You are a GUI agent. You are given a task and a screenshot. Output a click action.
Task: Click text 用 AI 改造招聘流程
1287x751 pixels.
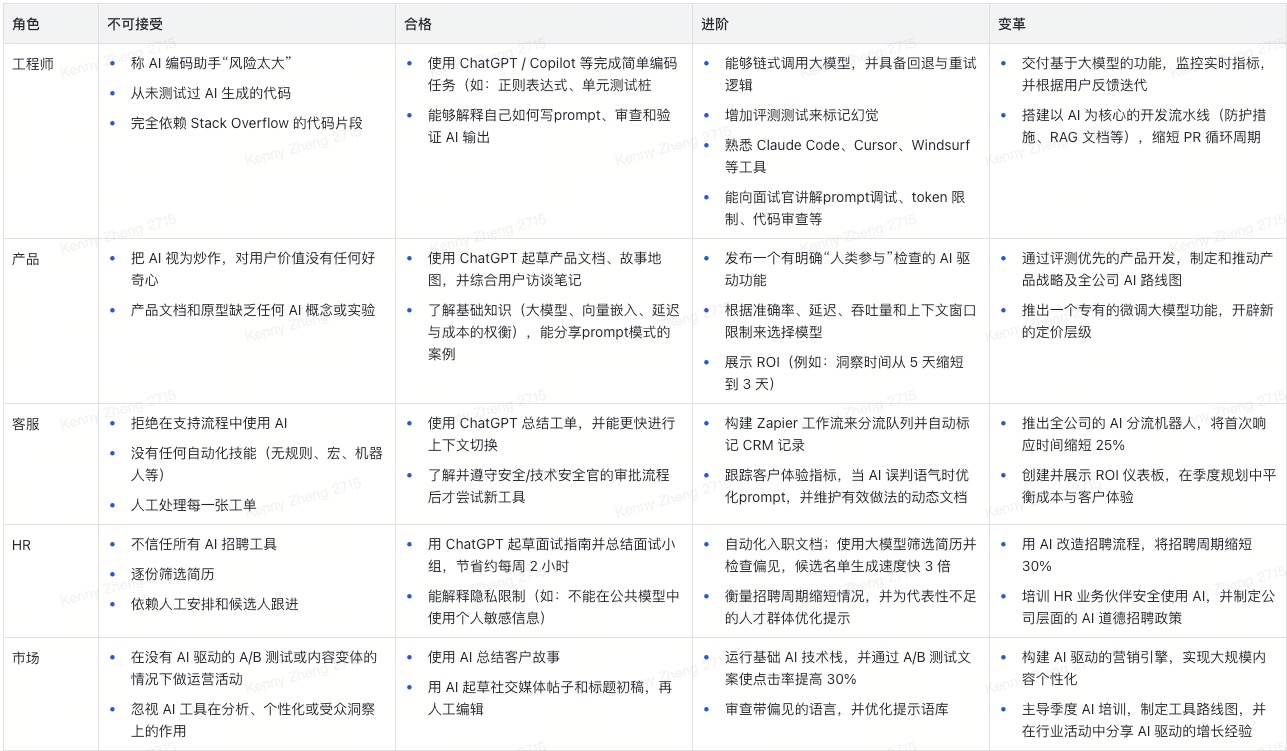coord(1081,544)
